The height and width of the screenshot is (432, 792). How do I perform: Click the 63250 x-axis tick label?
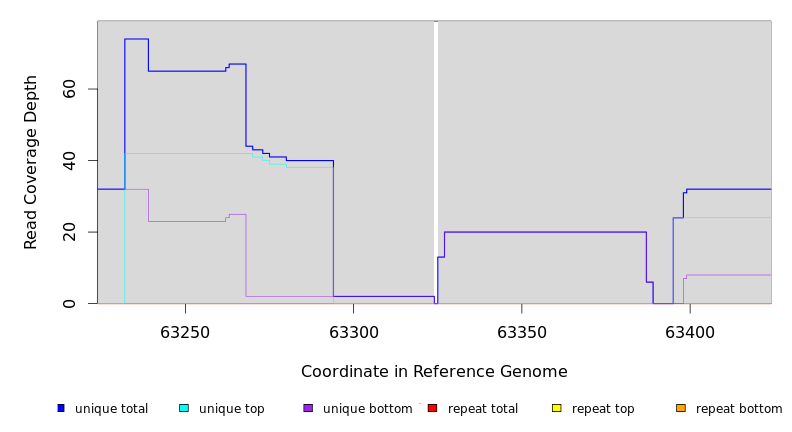[x=185, y=332]
